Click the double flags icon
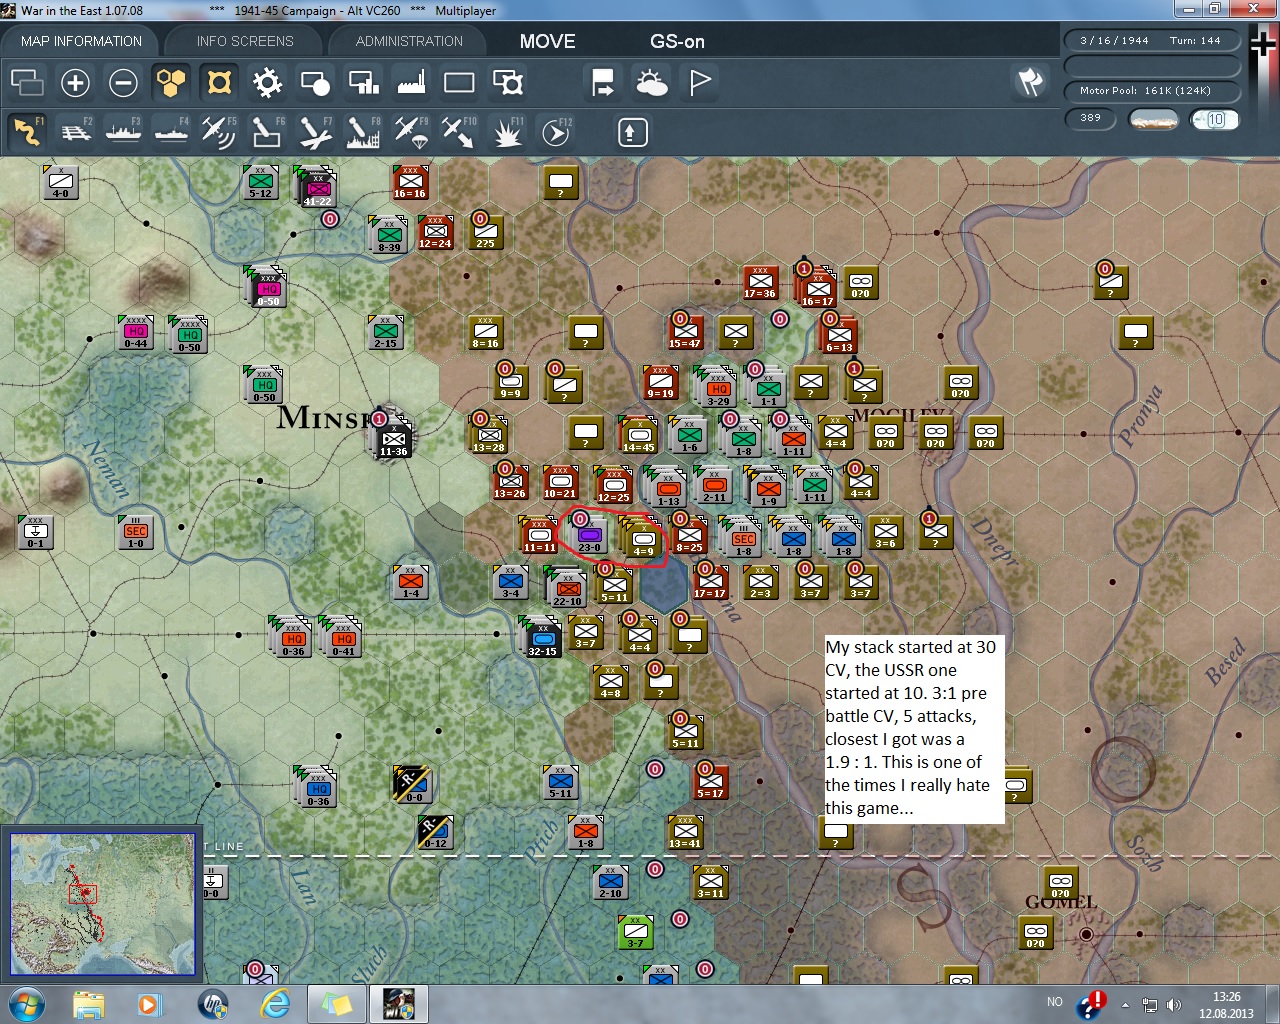Image resolution: width=1280 pixels, height=1024 pixels. coord(1030,82)
